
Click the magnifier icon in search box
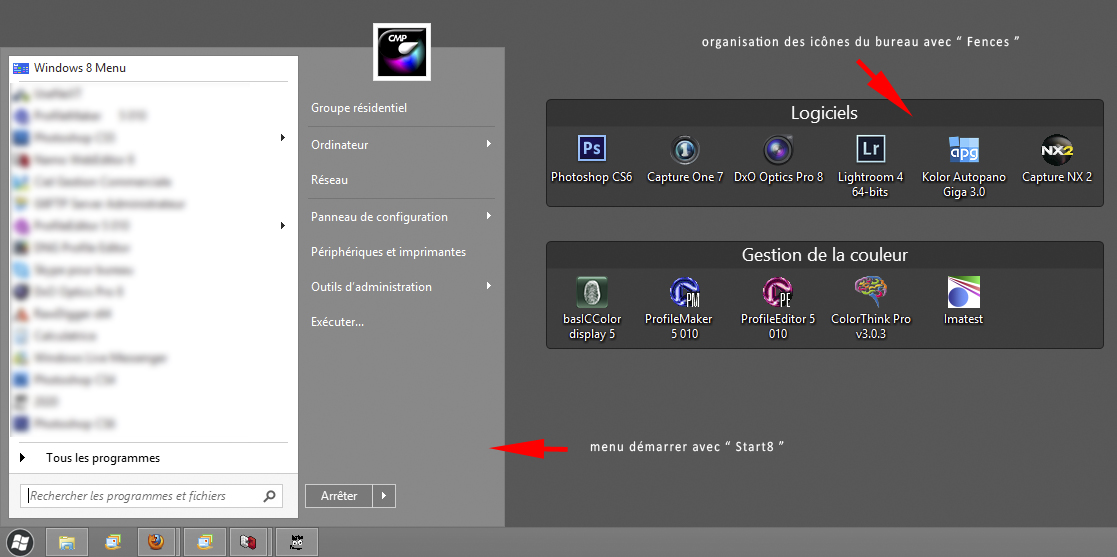(x=269, y=496)
